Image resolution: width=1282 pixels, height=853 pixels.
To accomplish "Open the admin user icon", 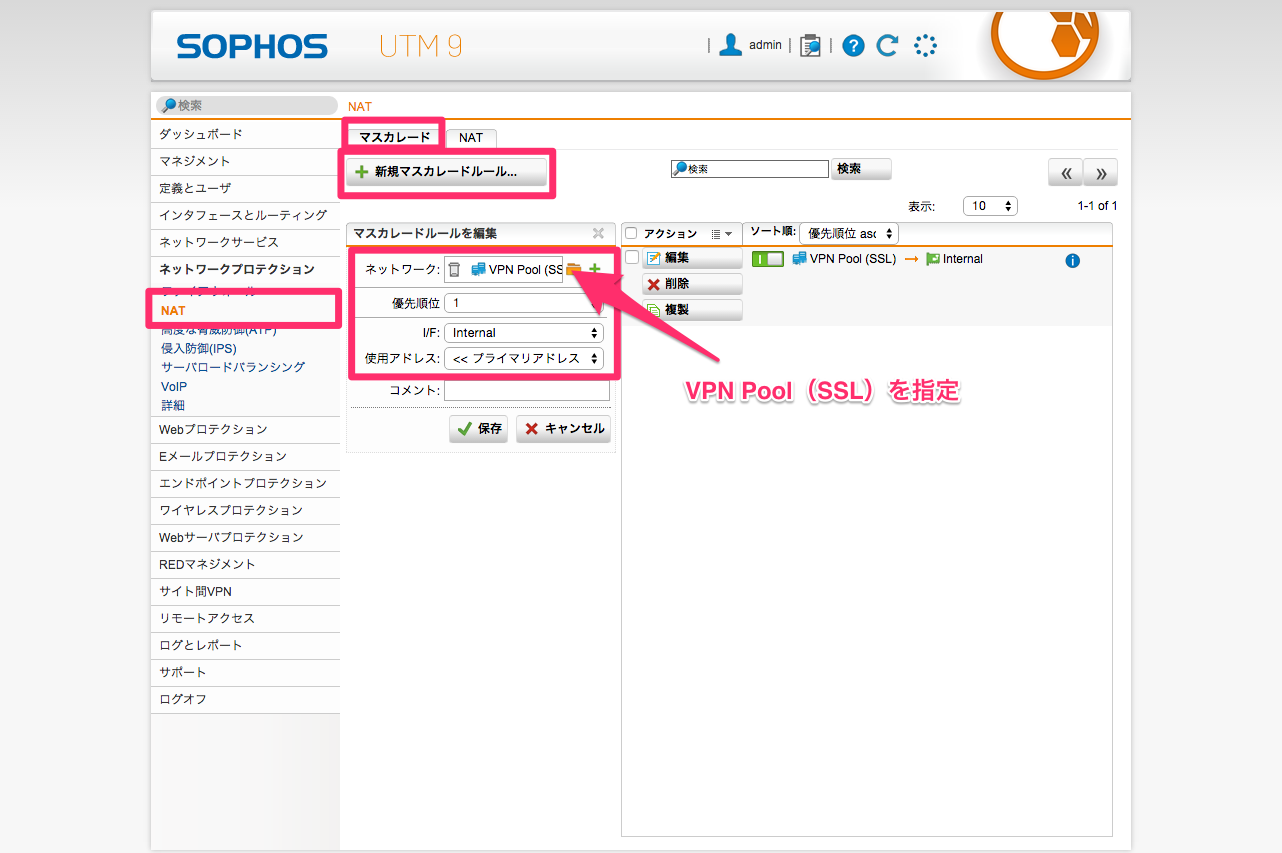I will pyautogui.click(x=731, y=45).
